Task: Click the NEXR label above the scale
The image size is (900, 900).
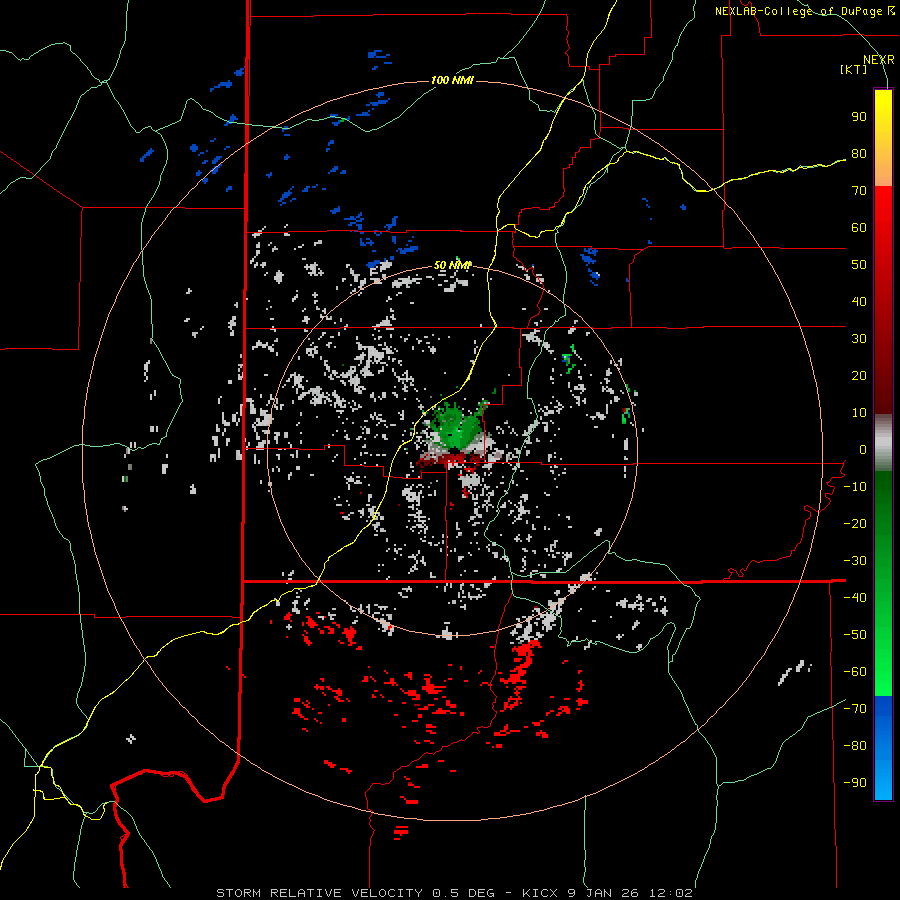Action: click(878, 60)
